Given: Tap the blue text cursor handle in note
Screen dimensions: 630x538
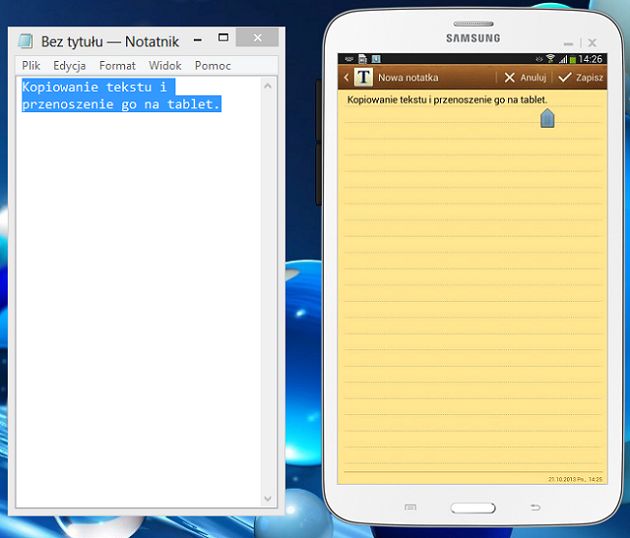Looking at the screenshot, I should tap(547, 118).
